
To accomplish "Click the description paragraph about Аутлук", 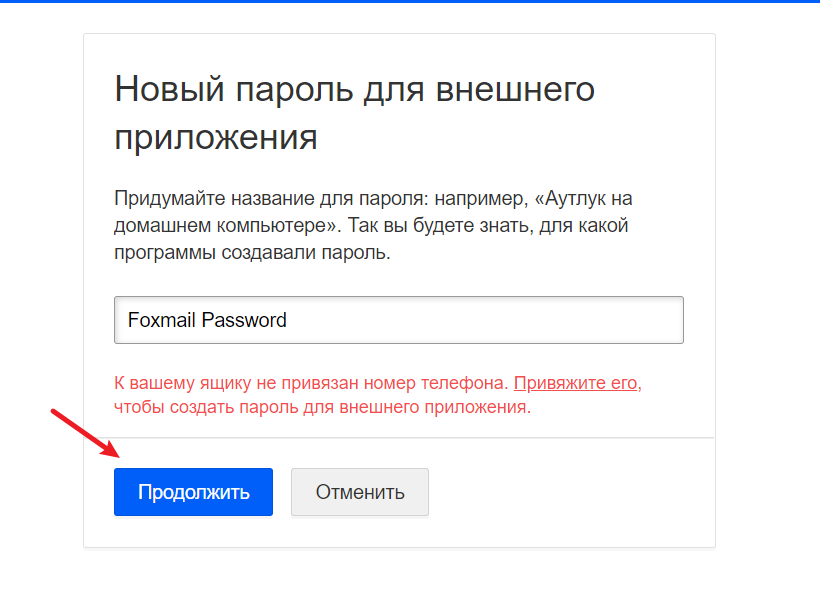I will 373,225.
